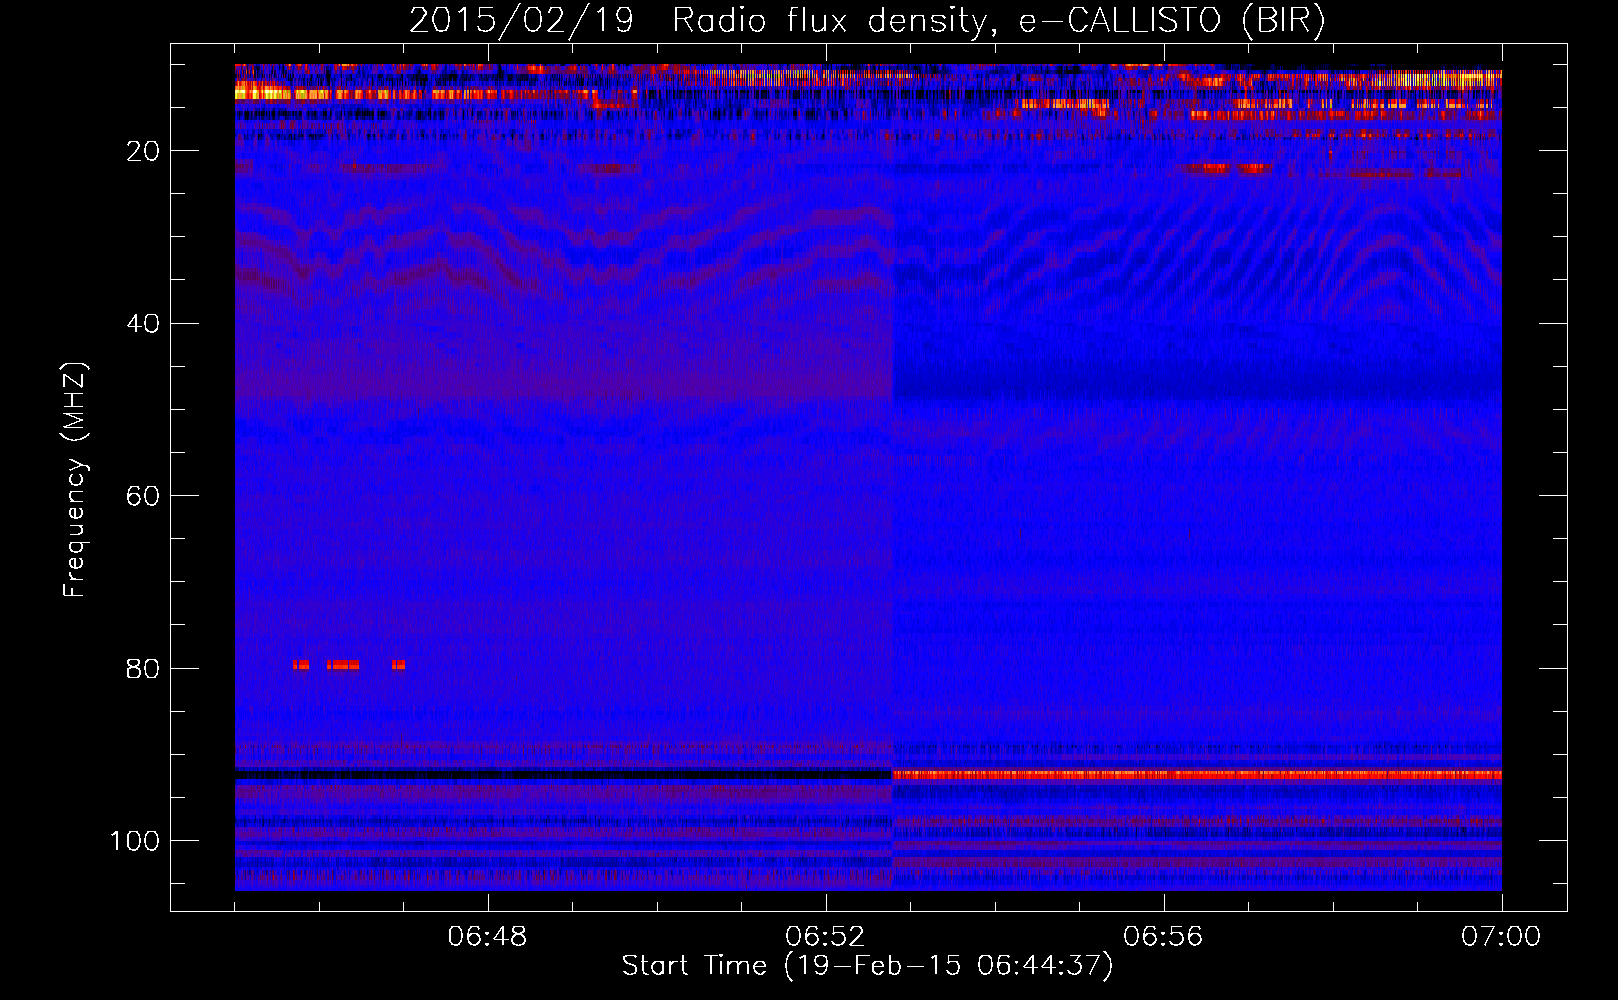Click the 40 frequency tick label
The image size is (1618, 1000).
[143, 323]
